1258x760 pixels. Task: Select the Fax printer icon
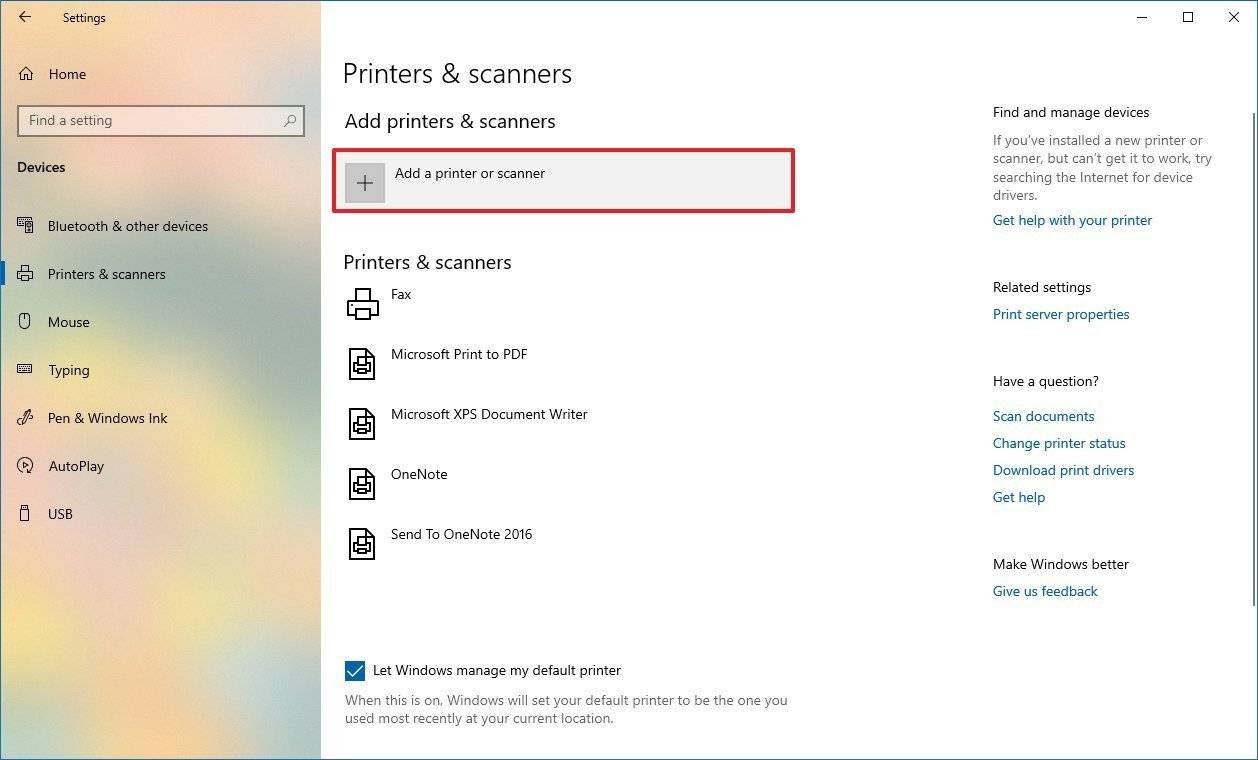click(x=363, y=302)
